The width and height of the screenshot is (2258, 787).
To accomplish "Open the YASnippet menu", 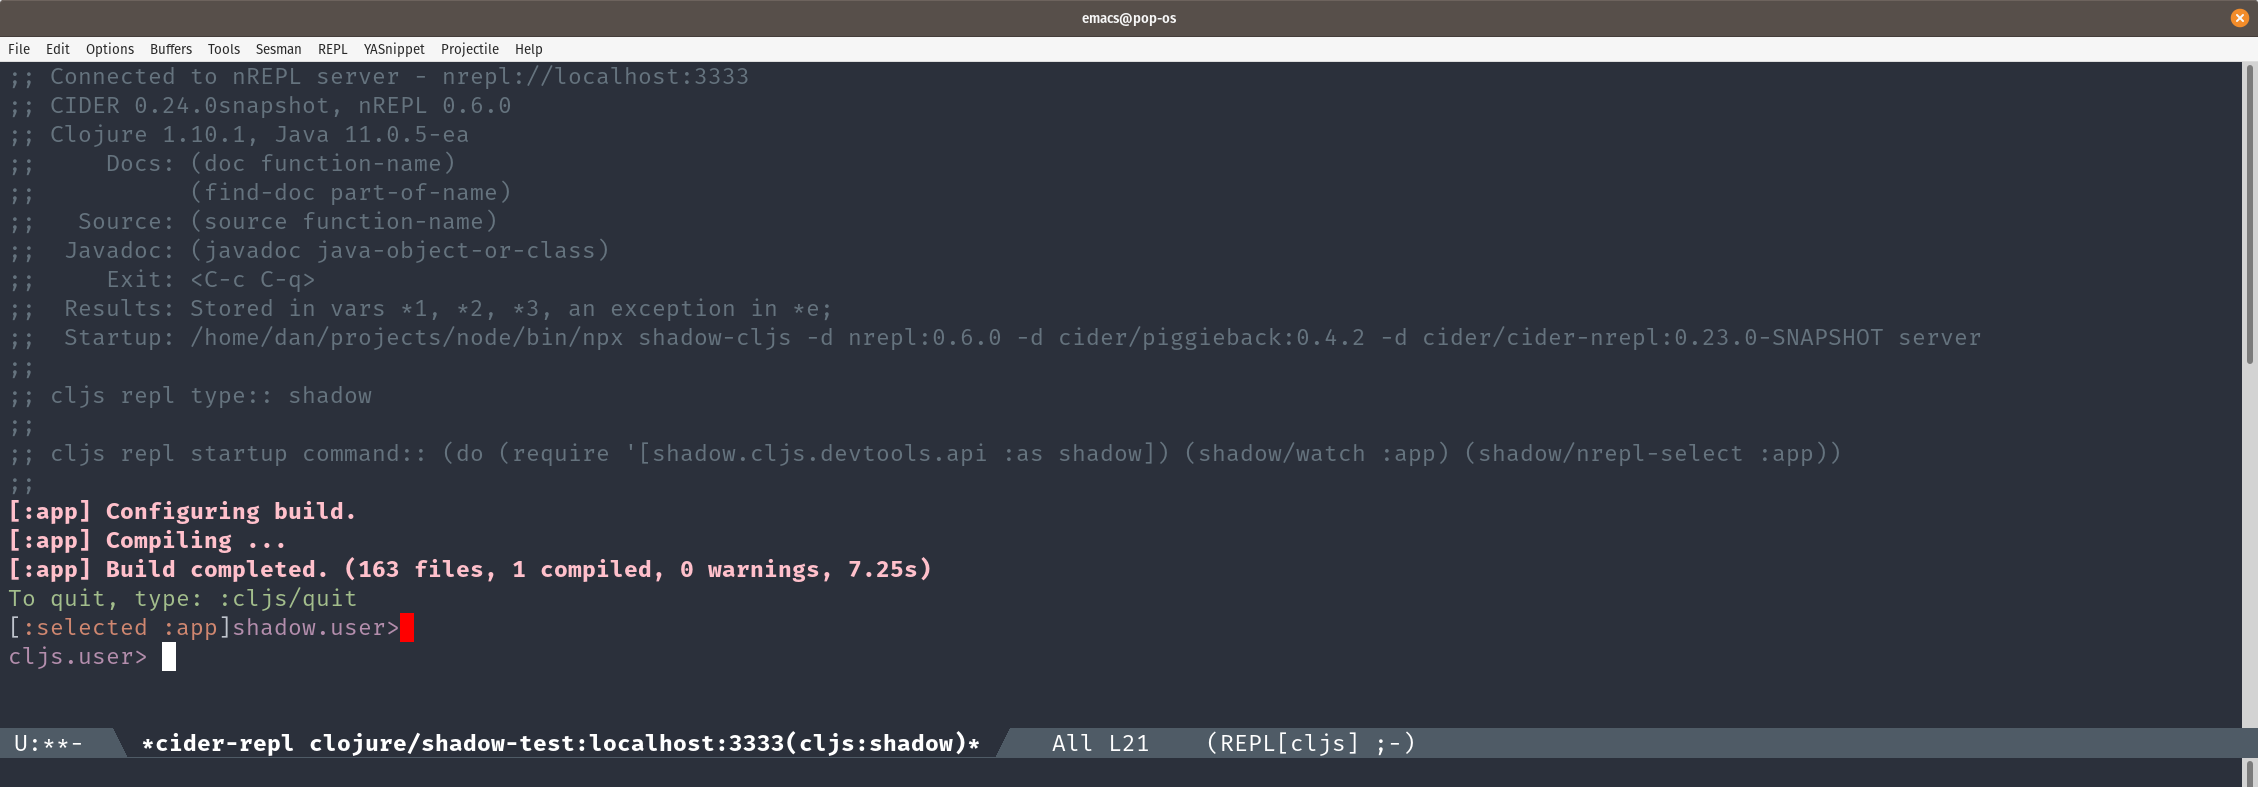I will click(x=394, y=49).
